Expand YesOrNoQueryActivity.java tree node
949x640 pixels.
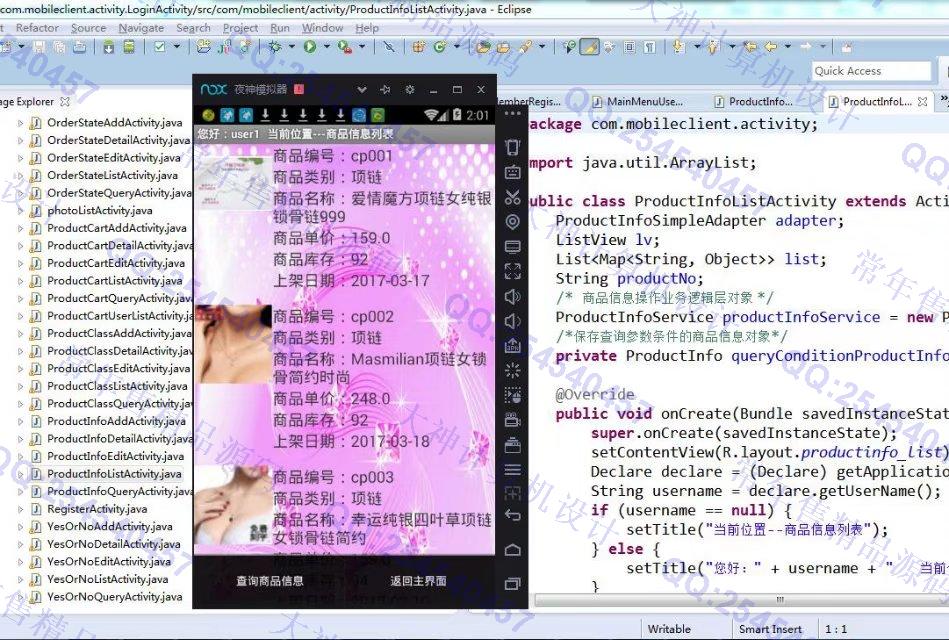[21, 597]
